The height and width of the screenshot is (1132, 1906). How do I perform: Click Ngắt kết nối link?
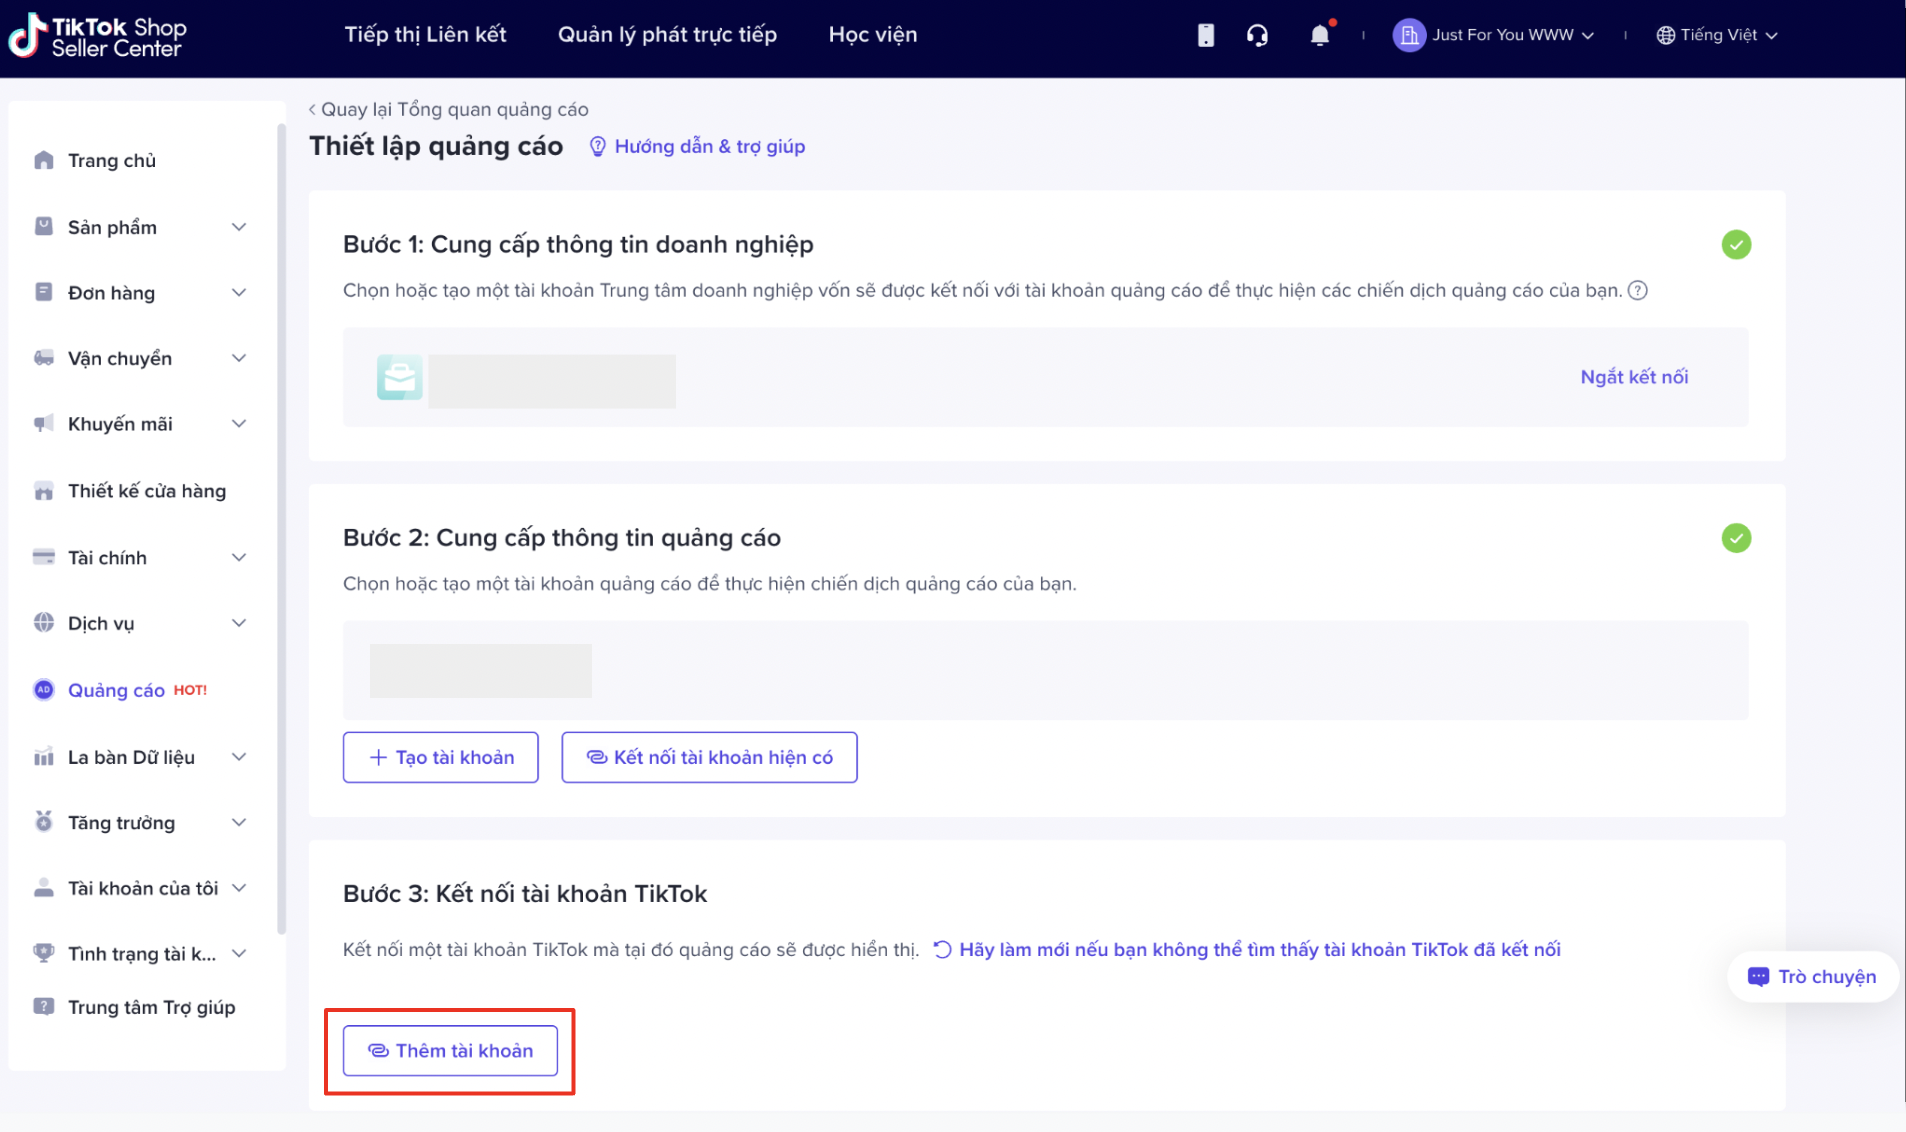[x=1633, y=377]
